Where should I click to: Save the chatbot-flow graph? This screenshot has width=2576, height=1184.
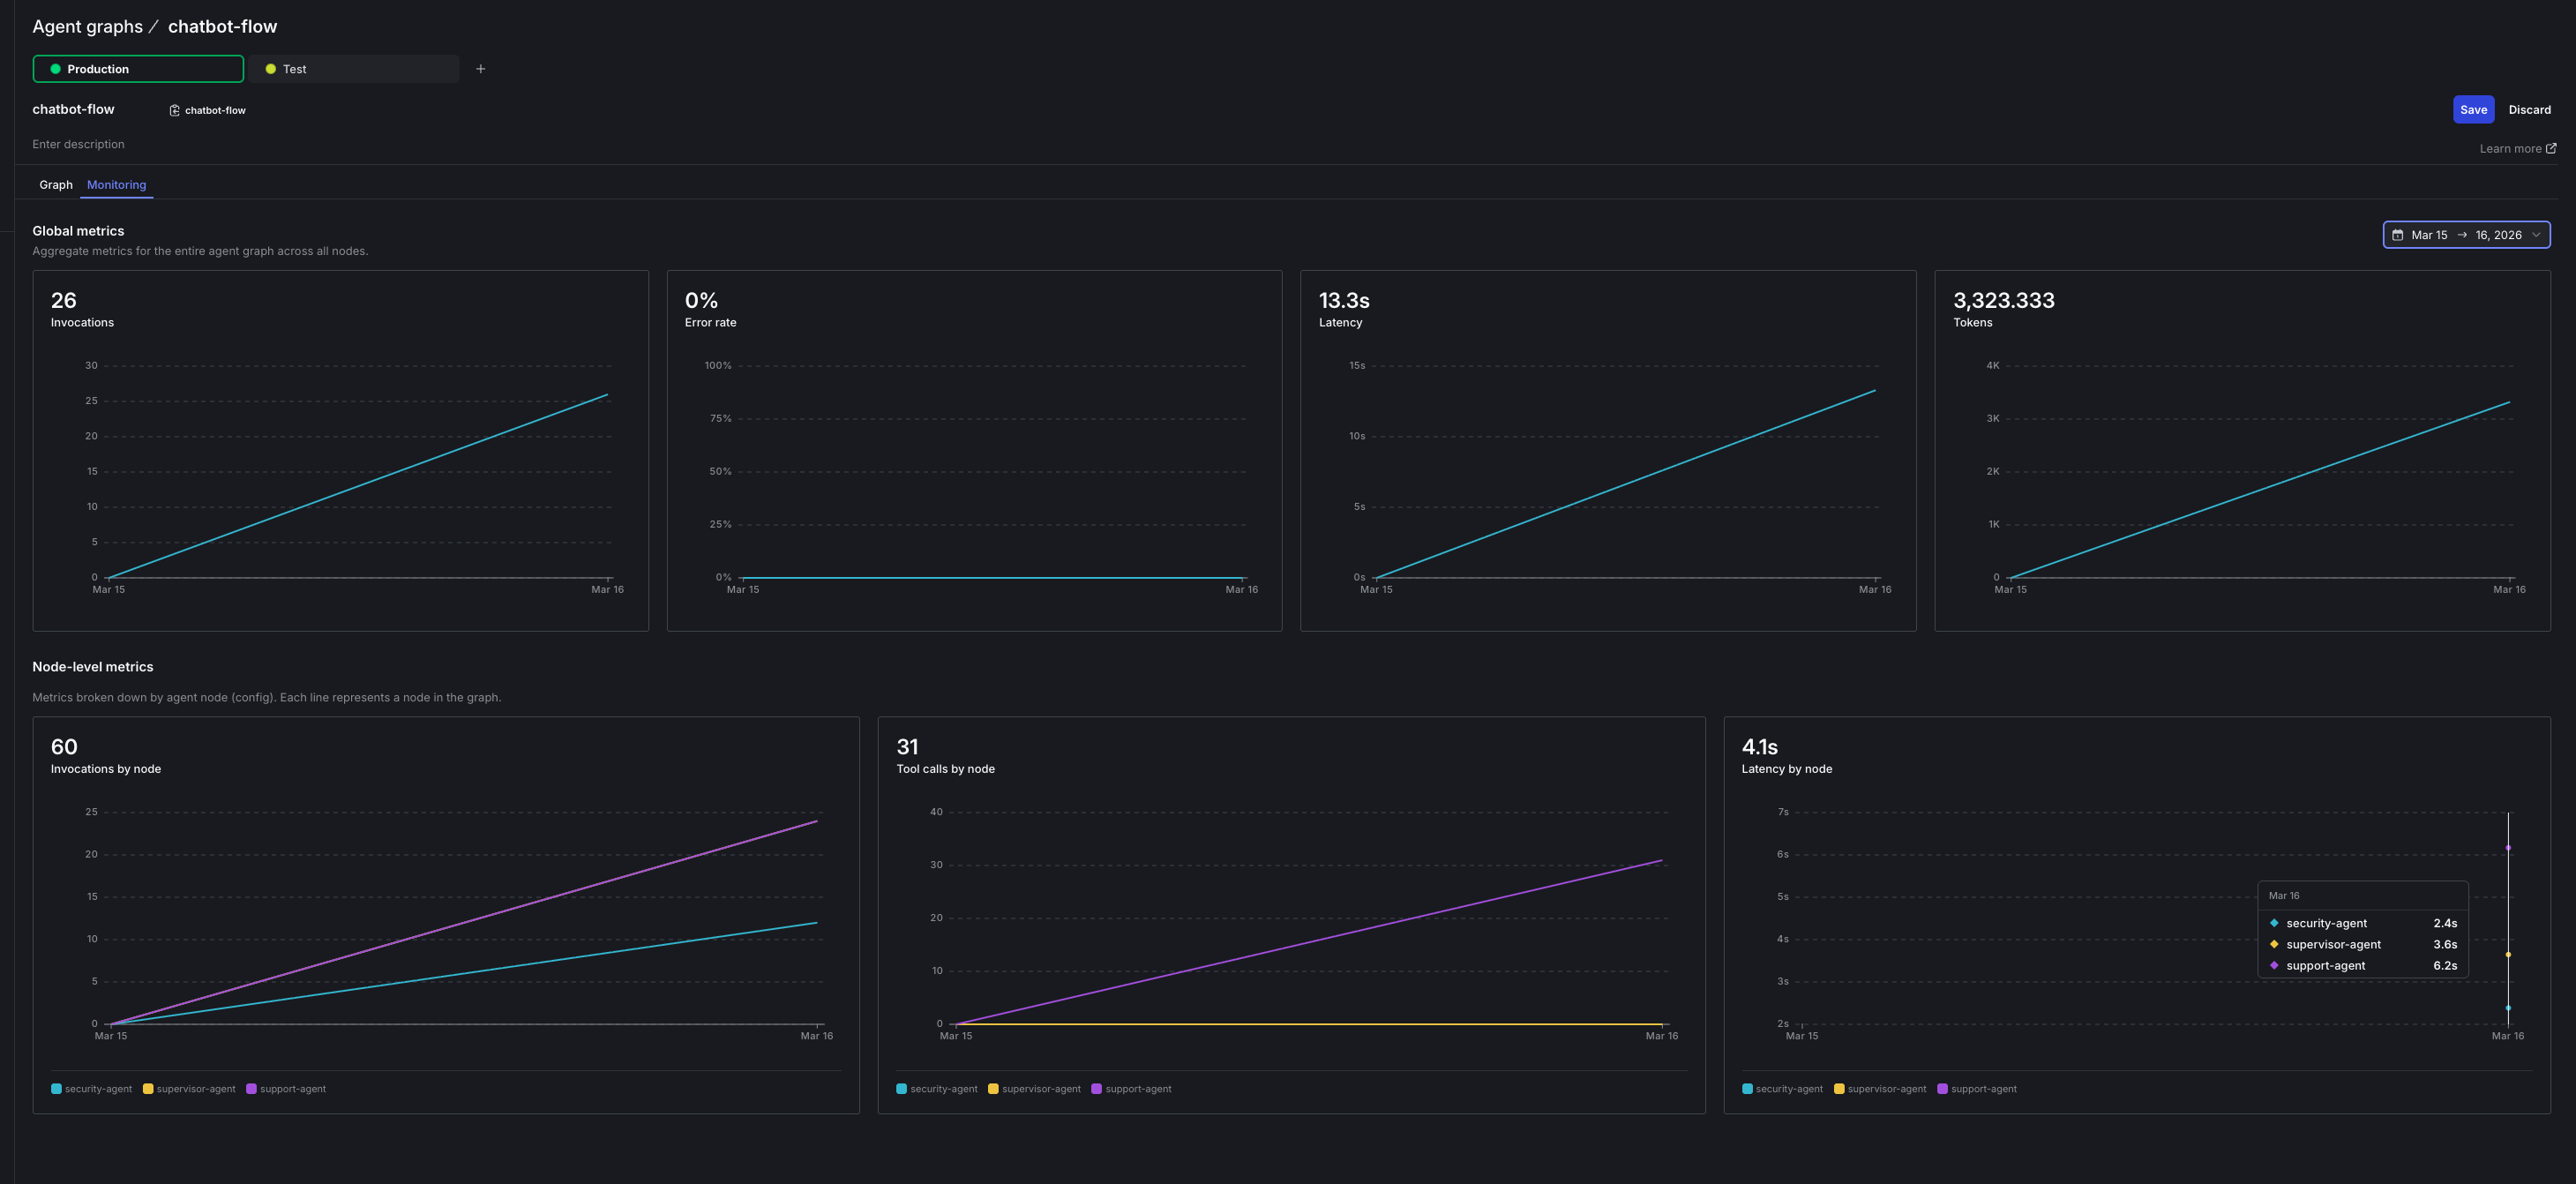pos(2473,109)
